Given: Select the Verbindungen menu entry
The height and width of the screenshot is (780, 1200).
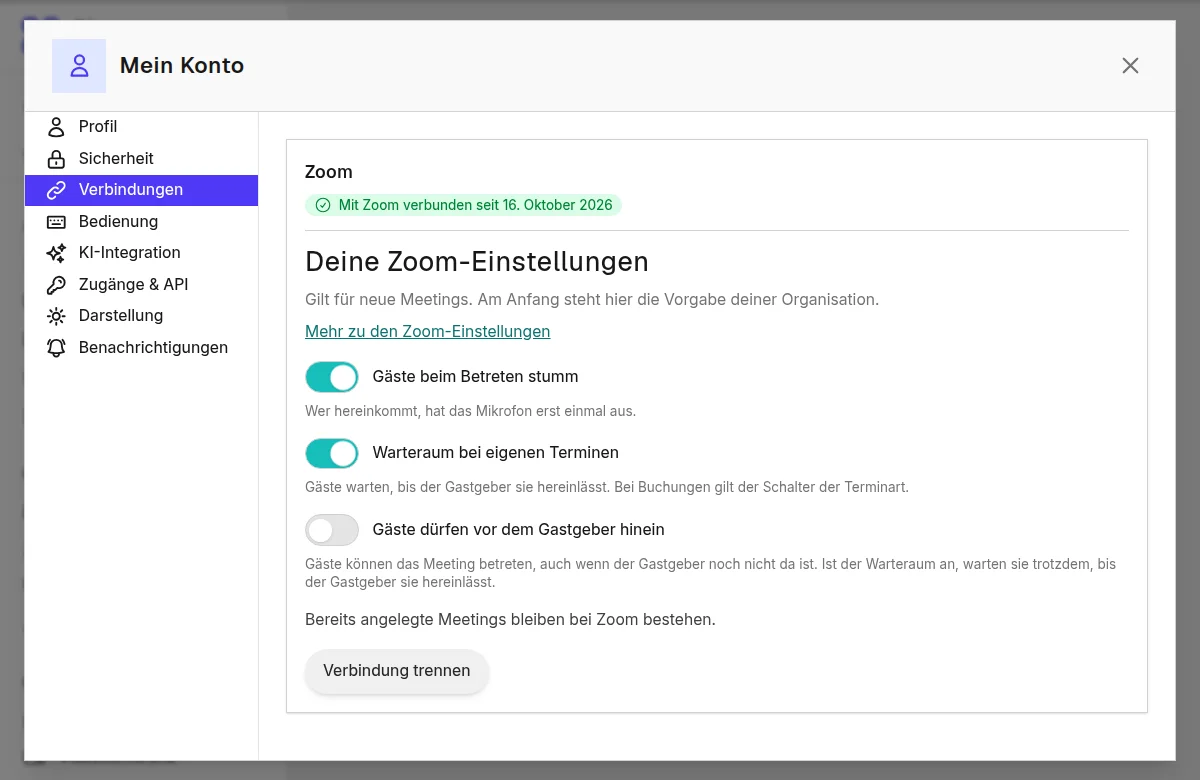Looking at the screenshot, I should [x=141, y=190].
